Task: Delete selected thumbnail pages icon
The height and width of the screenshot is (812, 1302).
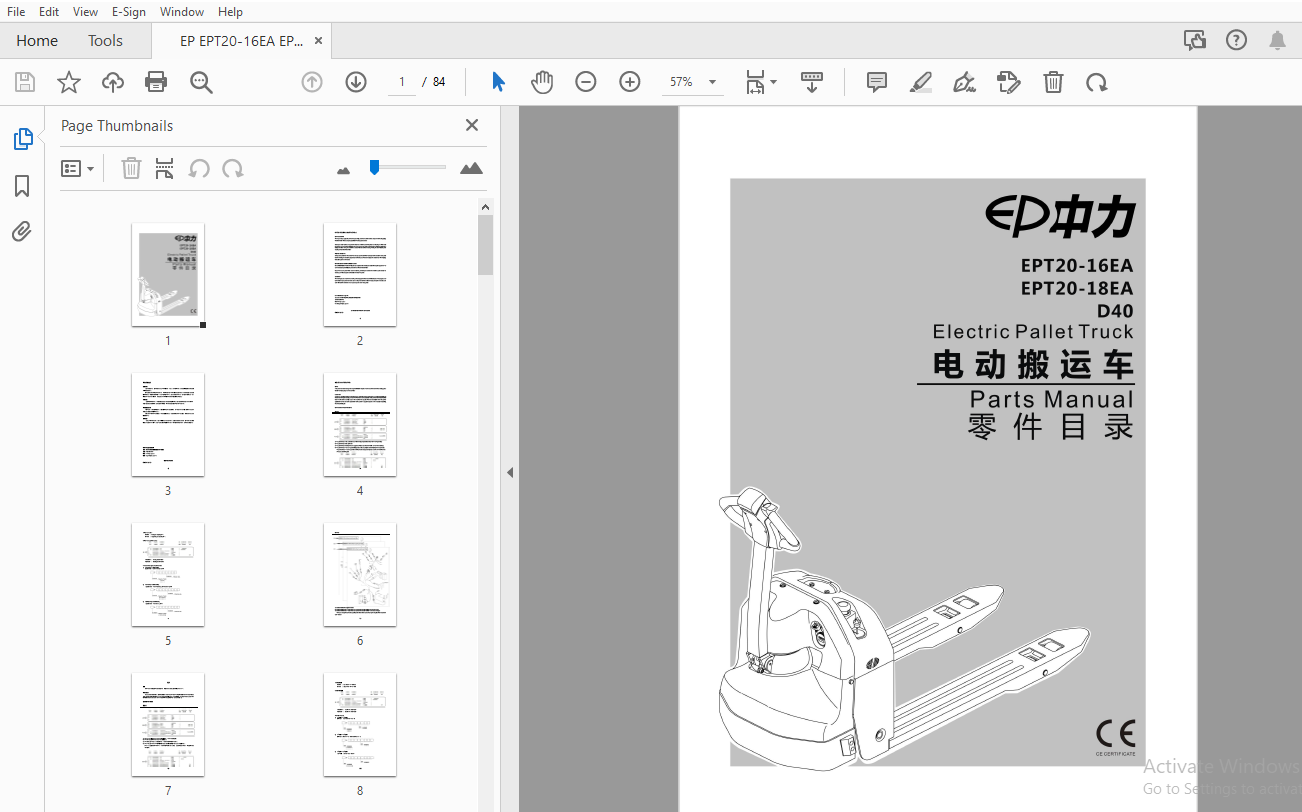Action: pyautogui.click(x=131, y=168)
